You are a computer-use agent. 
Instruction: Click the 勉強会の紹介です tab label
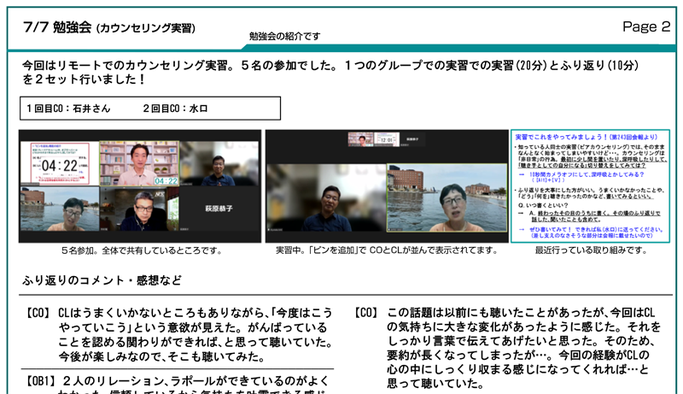pyautogui.click(x=284, y=36)
